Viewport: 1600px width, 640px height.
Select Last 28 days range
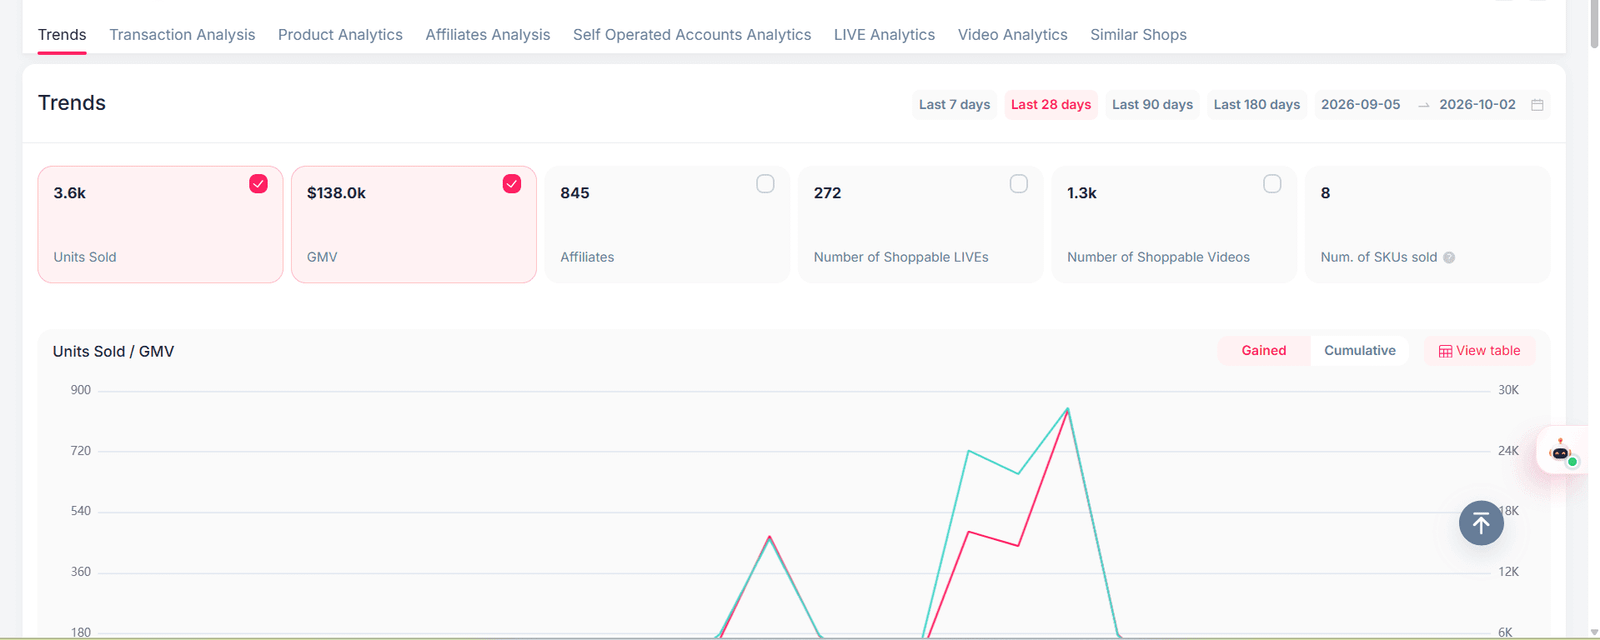point(1051,104)
